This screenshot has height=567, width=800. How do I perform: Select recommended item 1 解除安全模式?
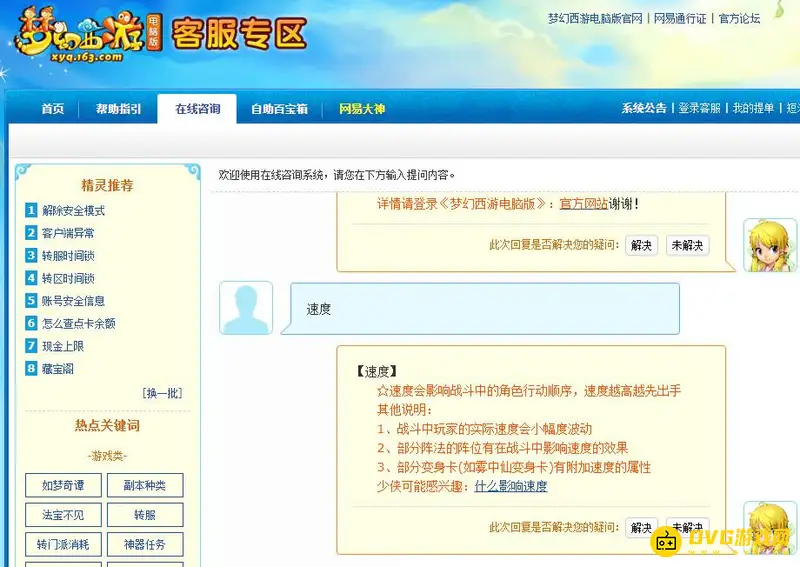73,210
